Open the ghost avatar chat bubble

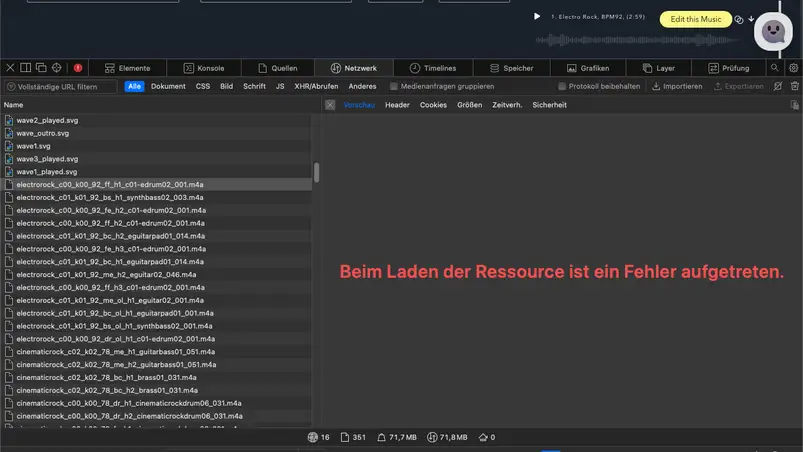(x=773, y=32)
